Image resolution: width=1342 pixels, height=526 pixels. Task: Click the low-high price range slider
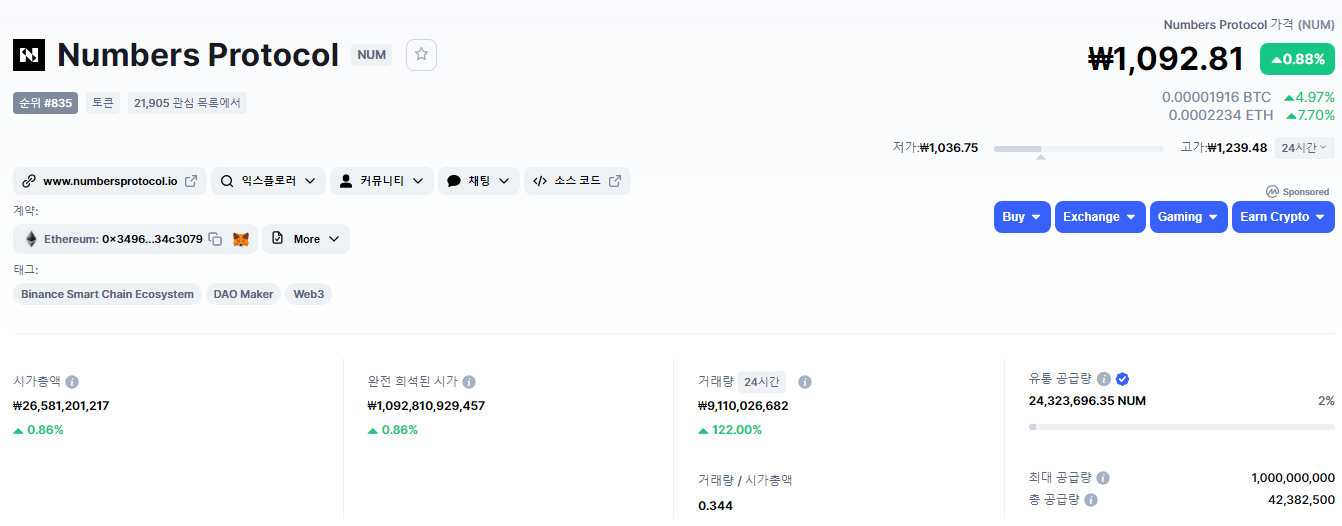coord(1079,149)
